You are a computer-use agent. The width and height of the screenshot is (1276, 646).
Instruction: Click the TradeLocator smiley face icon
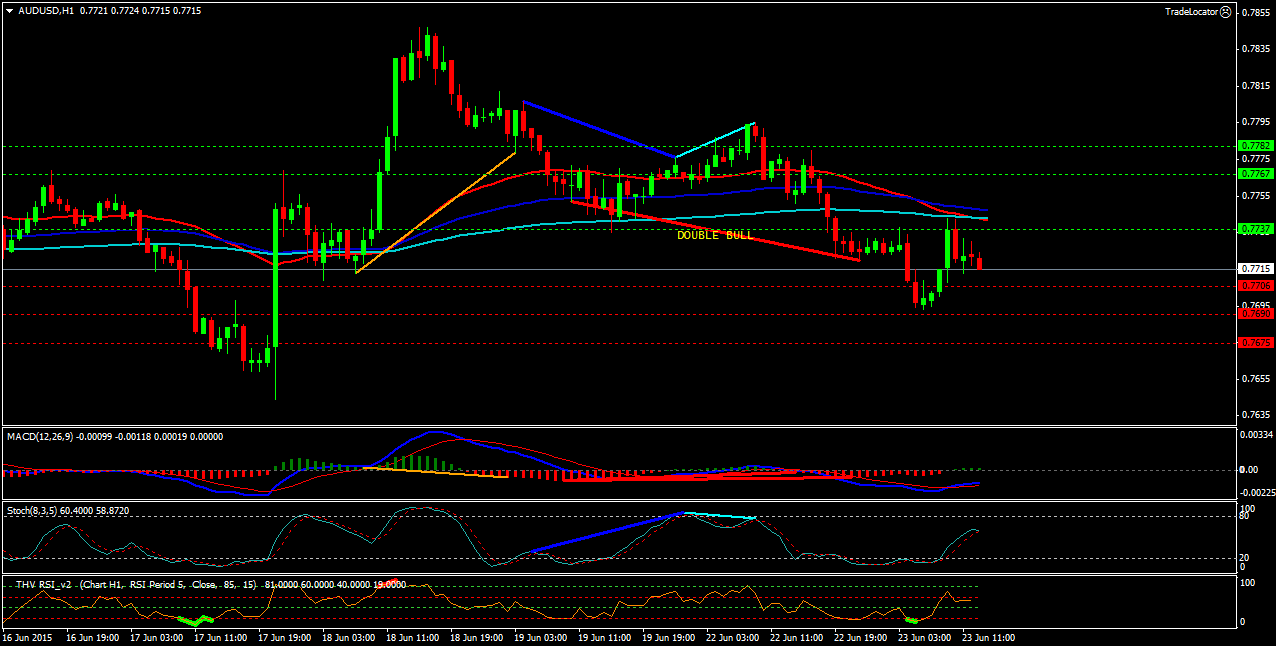pos(1226,11)
